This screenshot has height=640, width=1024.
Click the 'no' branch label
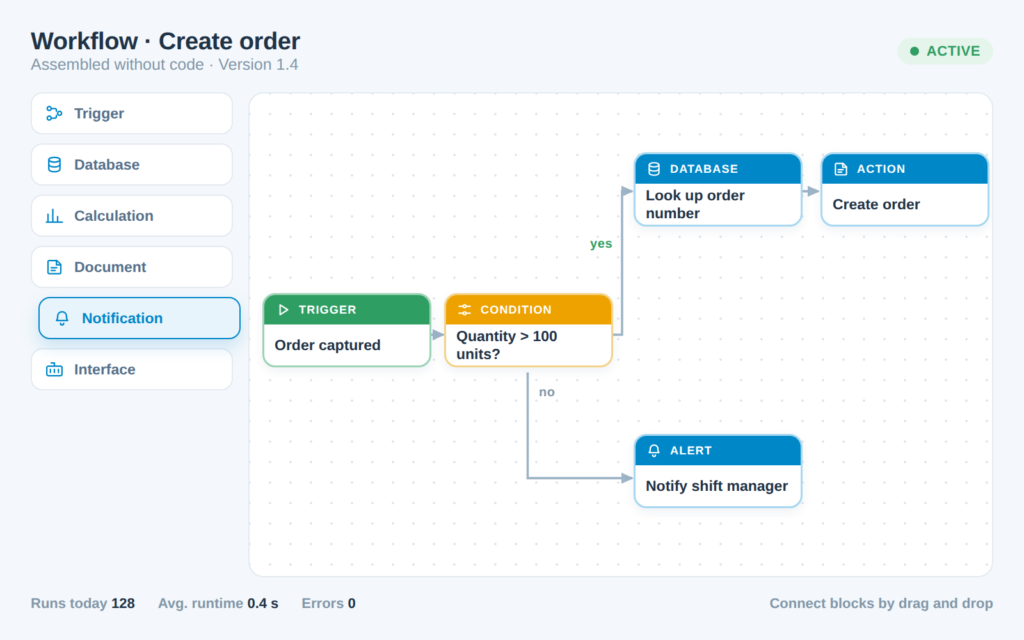click(x=547, y=392)
